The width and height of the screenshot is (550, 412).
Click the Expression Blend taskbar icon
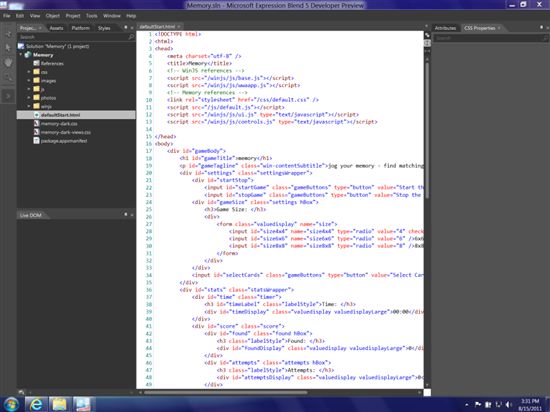82,404
